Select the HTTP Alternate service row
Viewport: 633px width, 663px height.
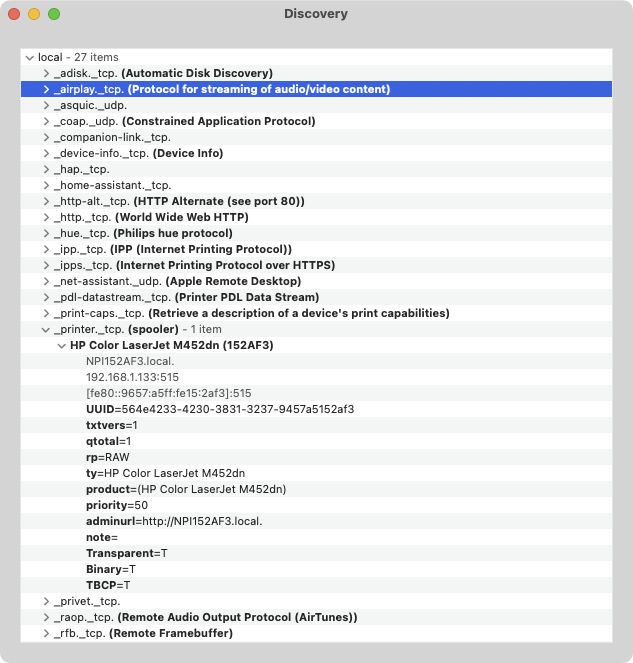tap(316, 201)
